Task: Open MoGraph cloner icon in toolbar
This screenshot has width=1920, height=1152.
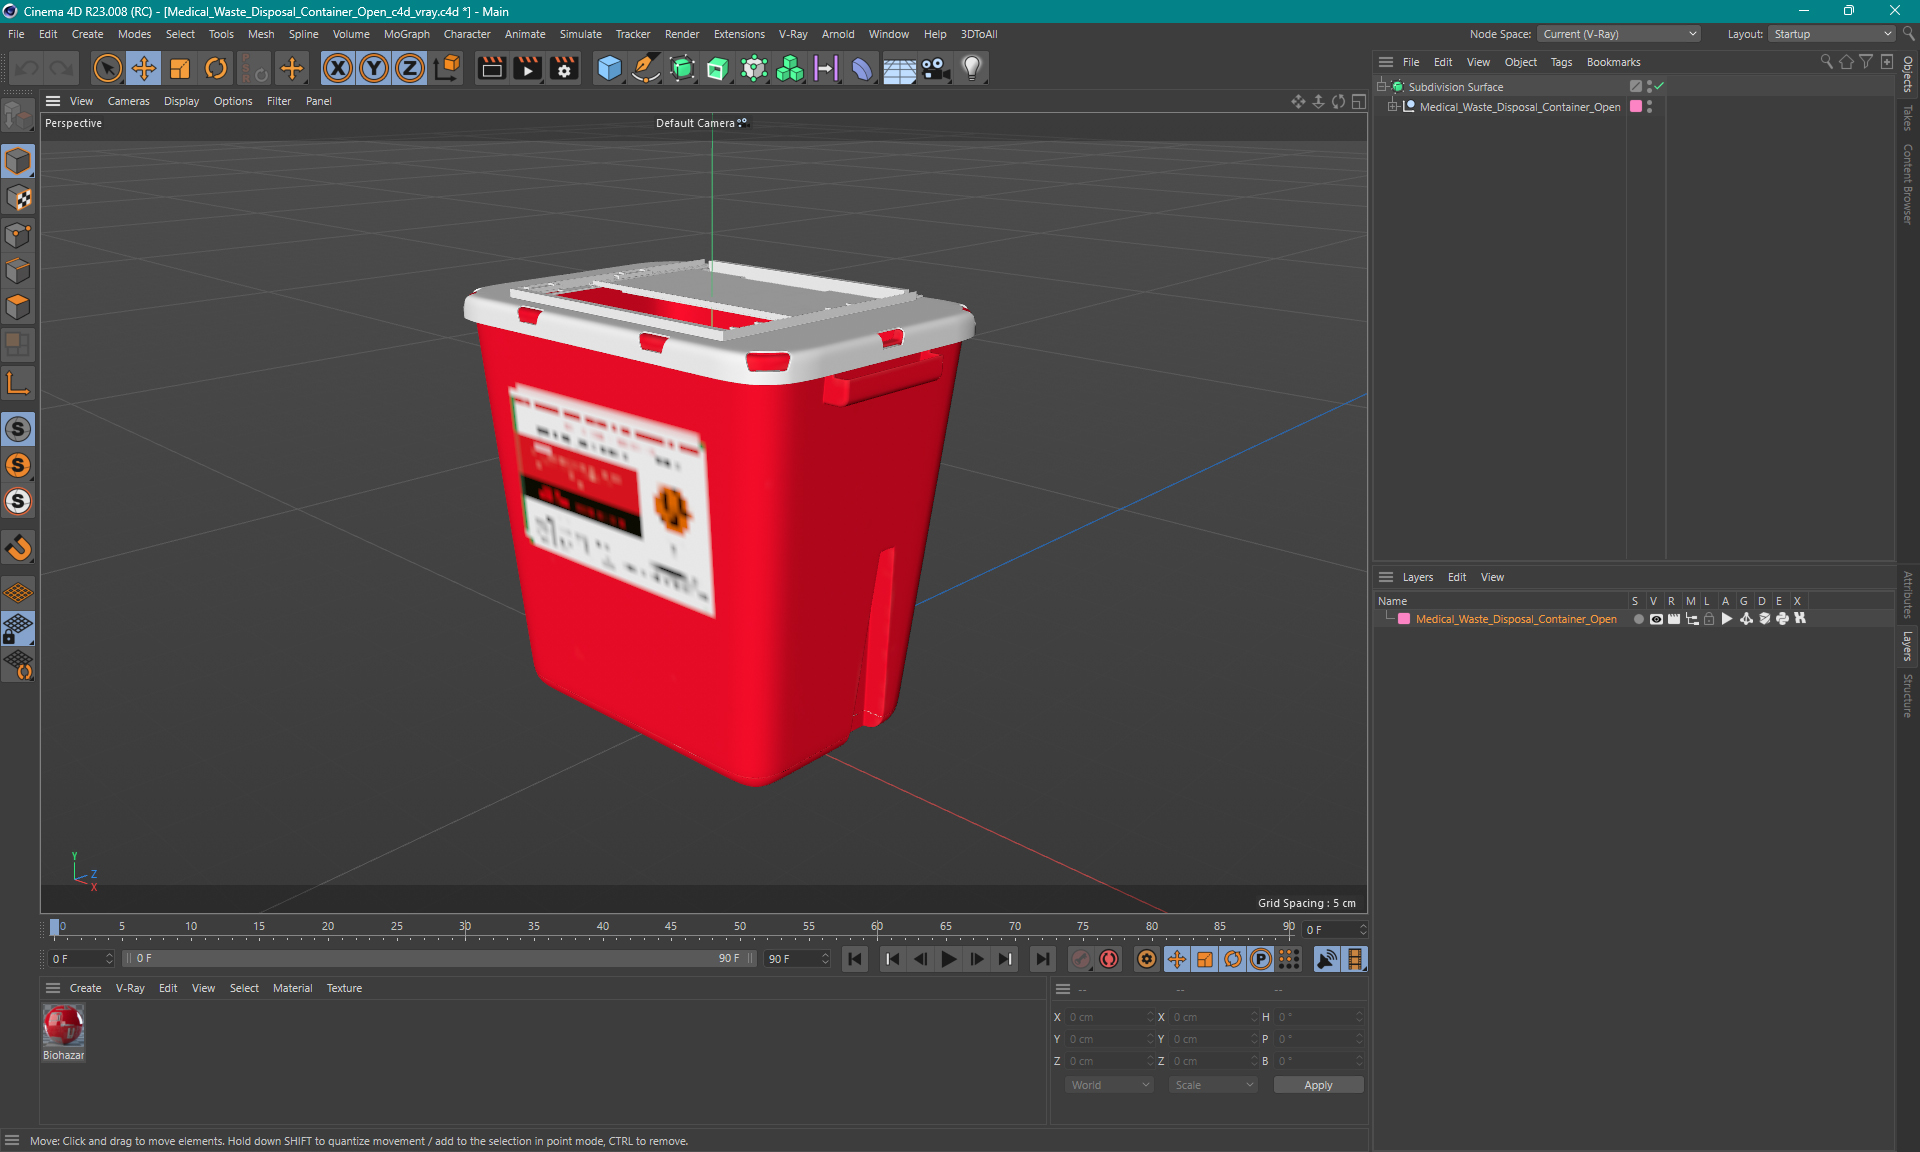Action: (790, 68)
